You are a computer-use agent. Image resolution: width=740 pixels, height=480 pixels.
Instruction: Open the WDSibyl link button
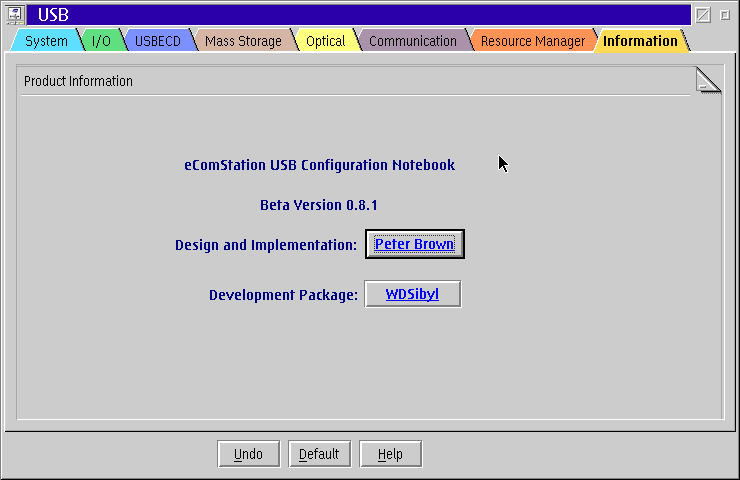coord(412,294)
